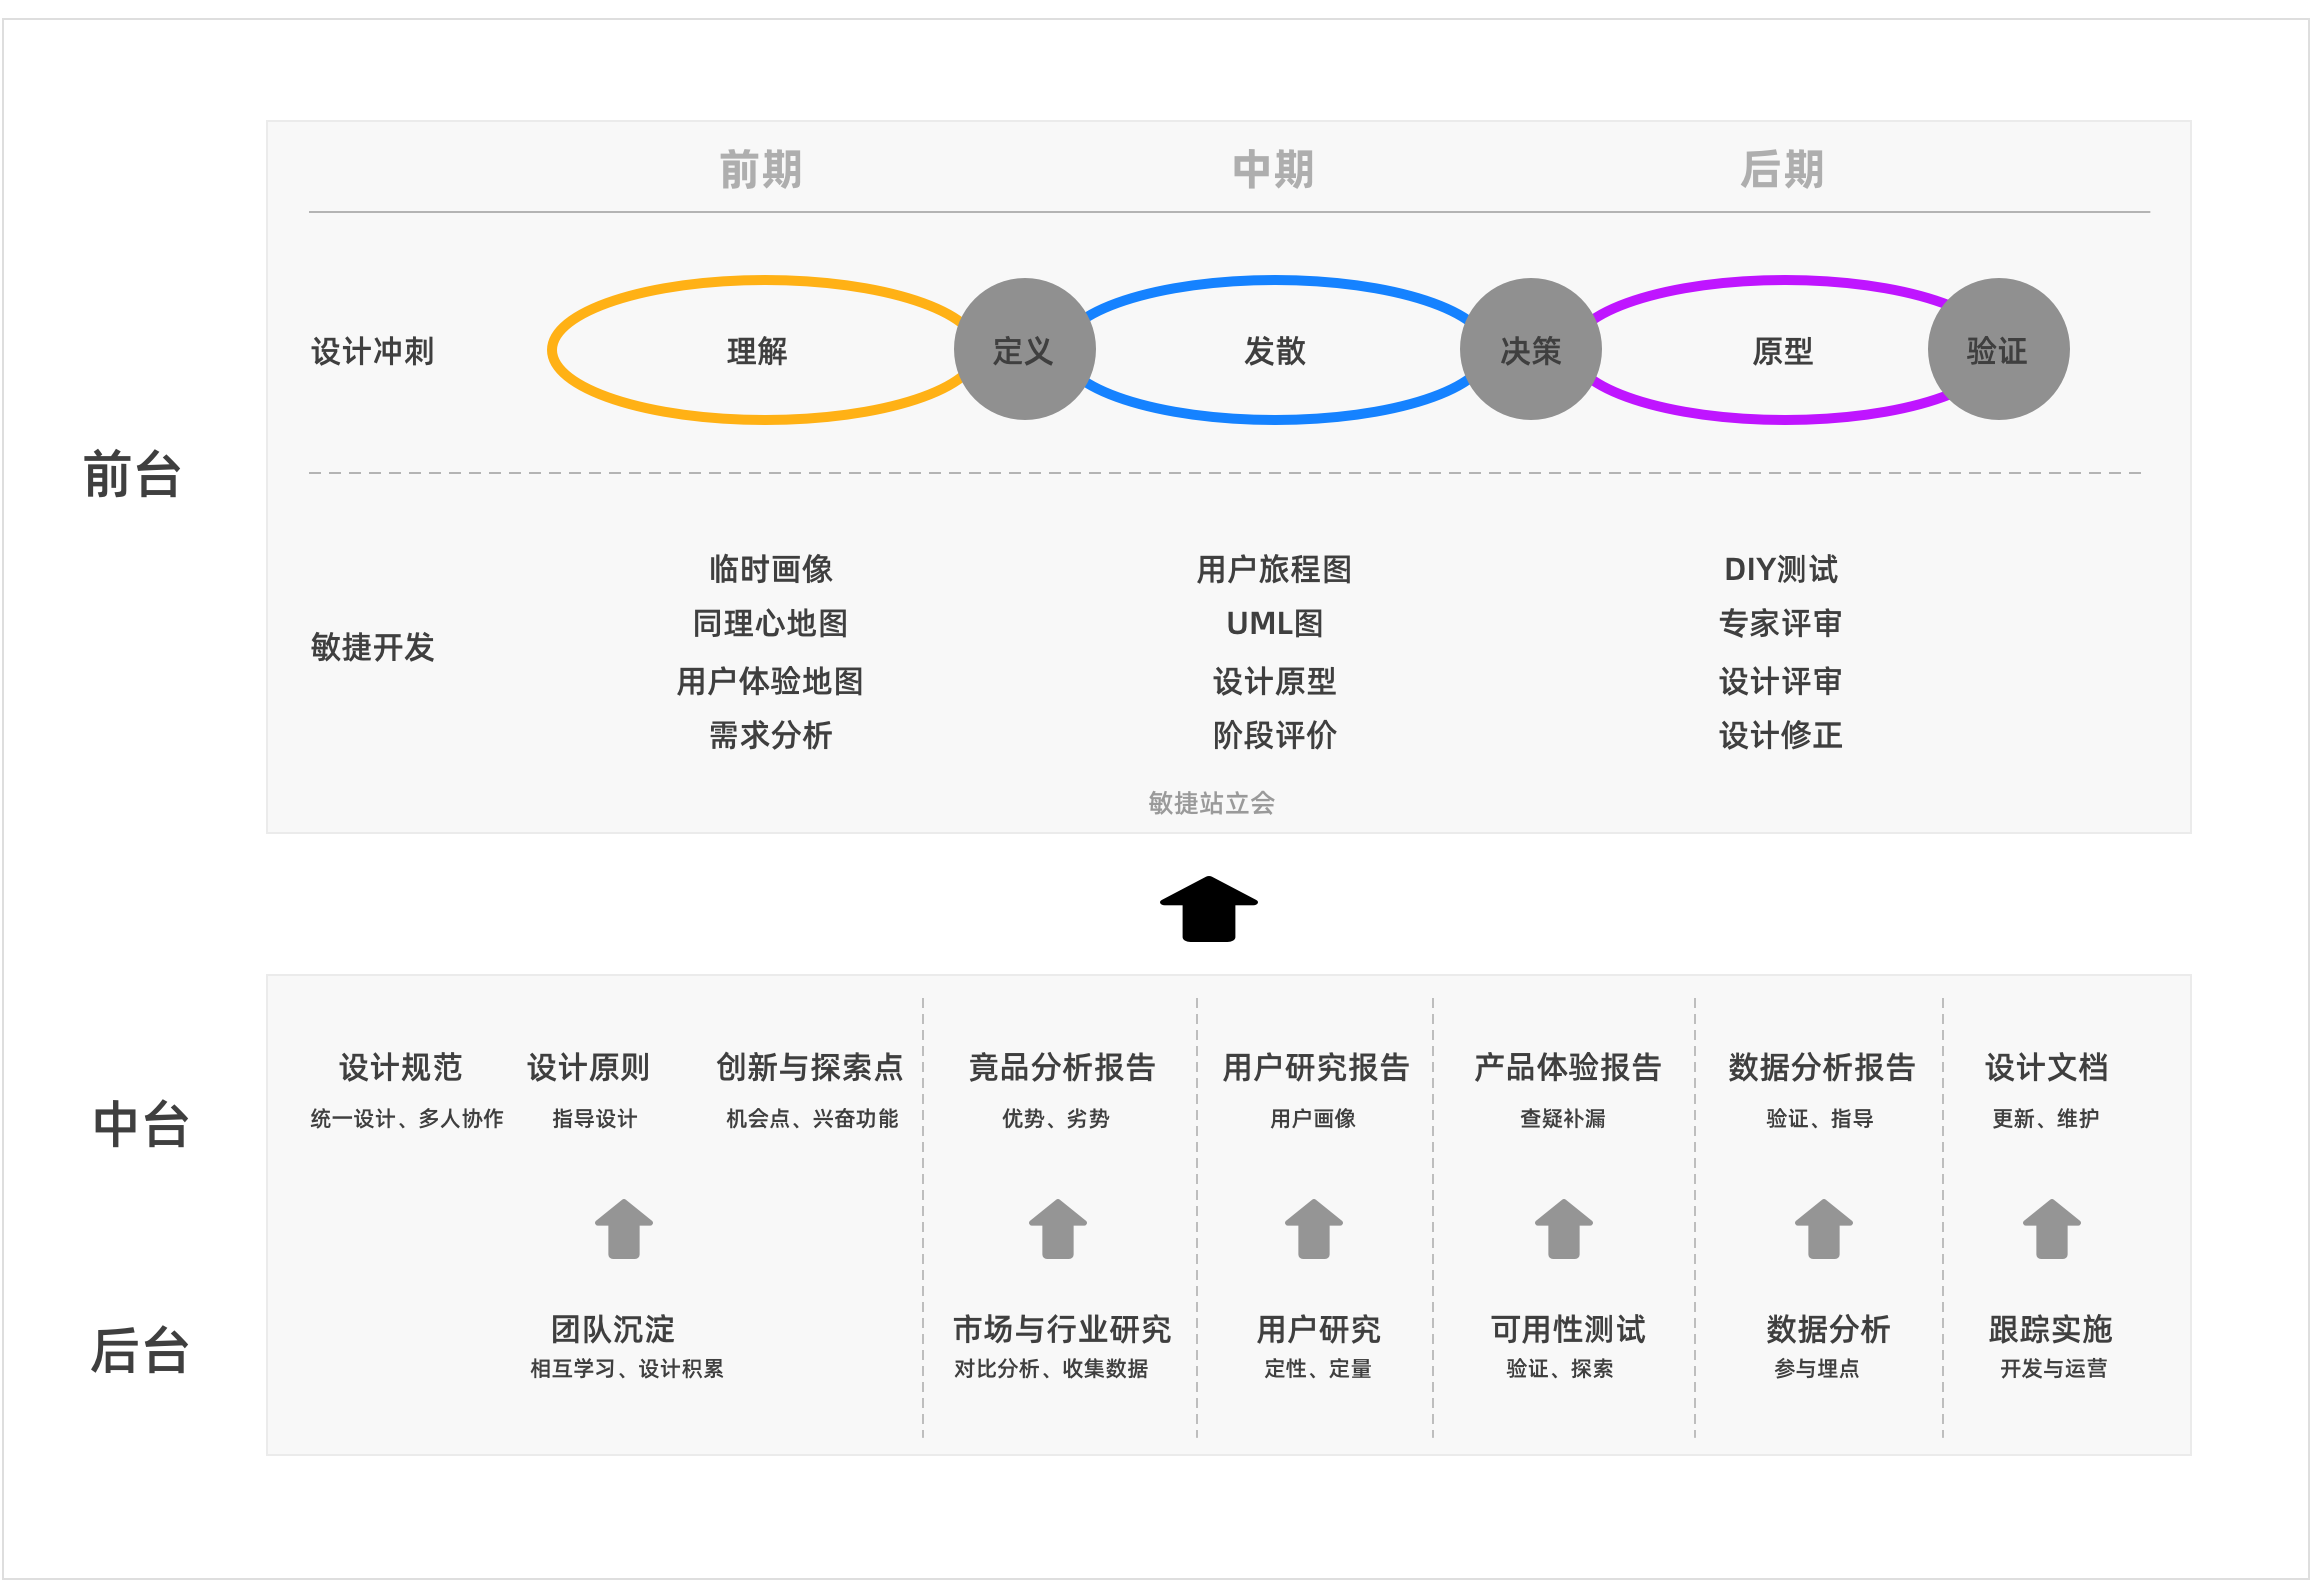Click gray arrow above 团队沉淀

tap(623, 1228)
